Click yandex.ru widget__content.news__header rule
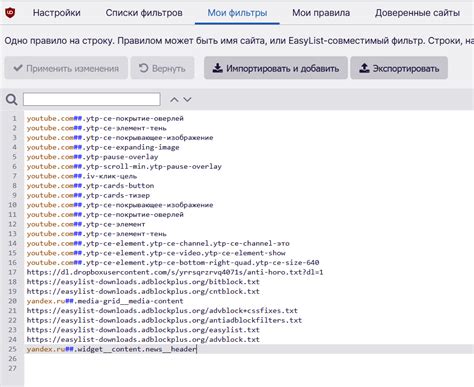 click(112, 349)
